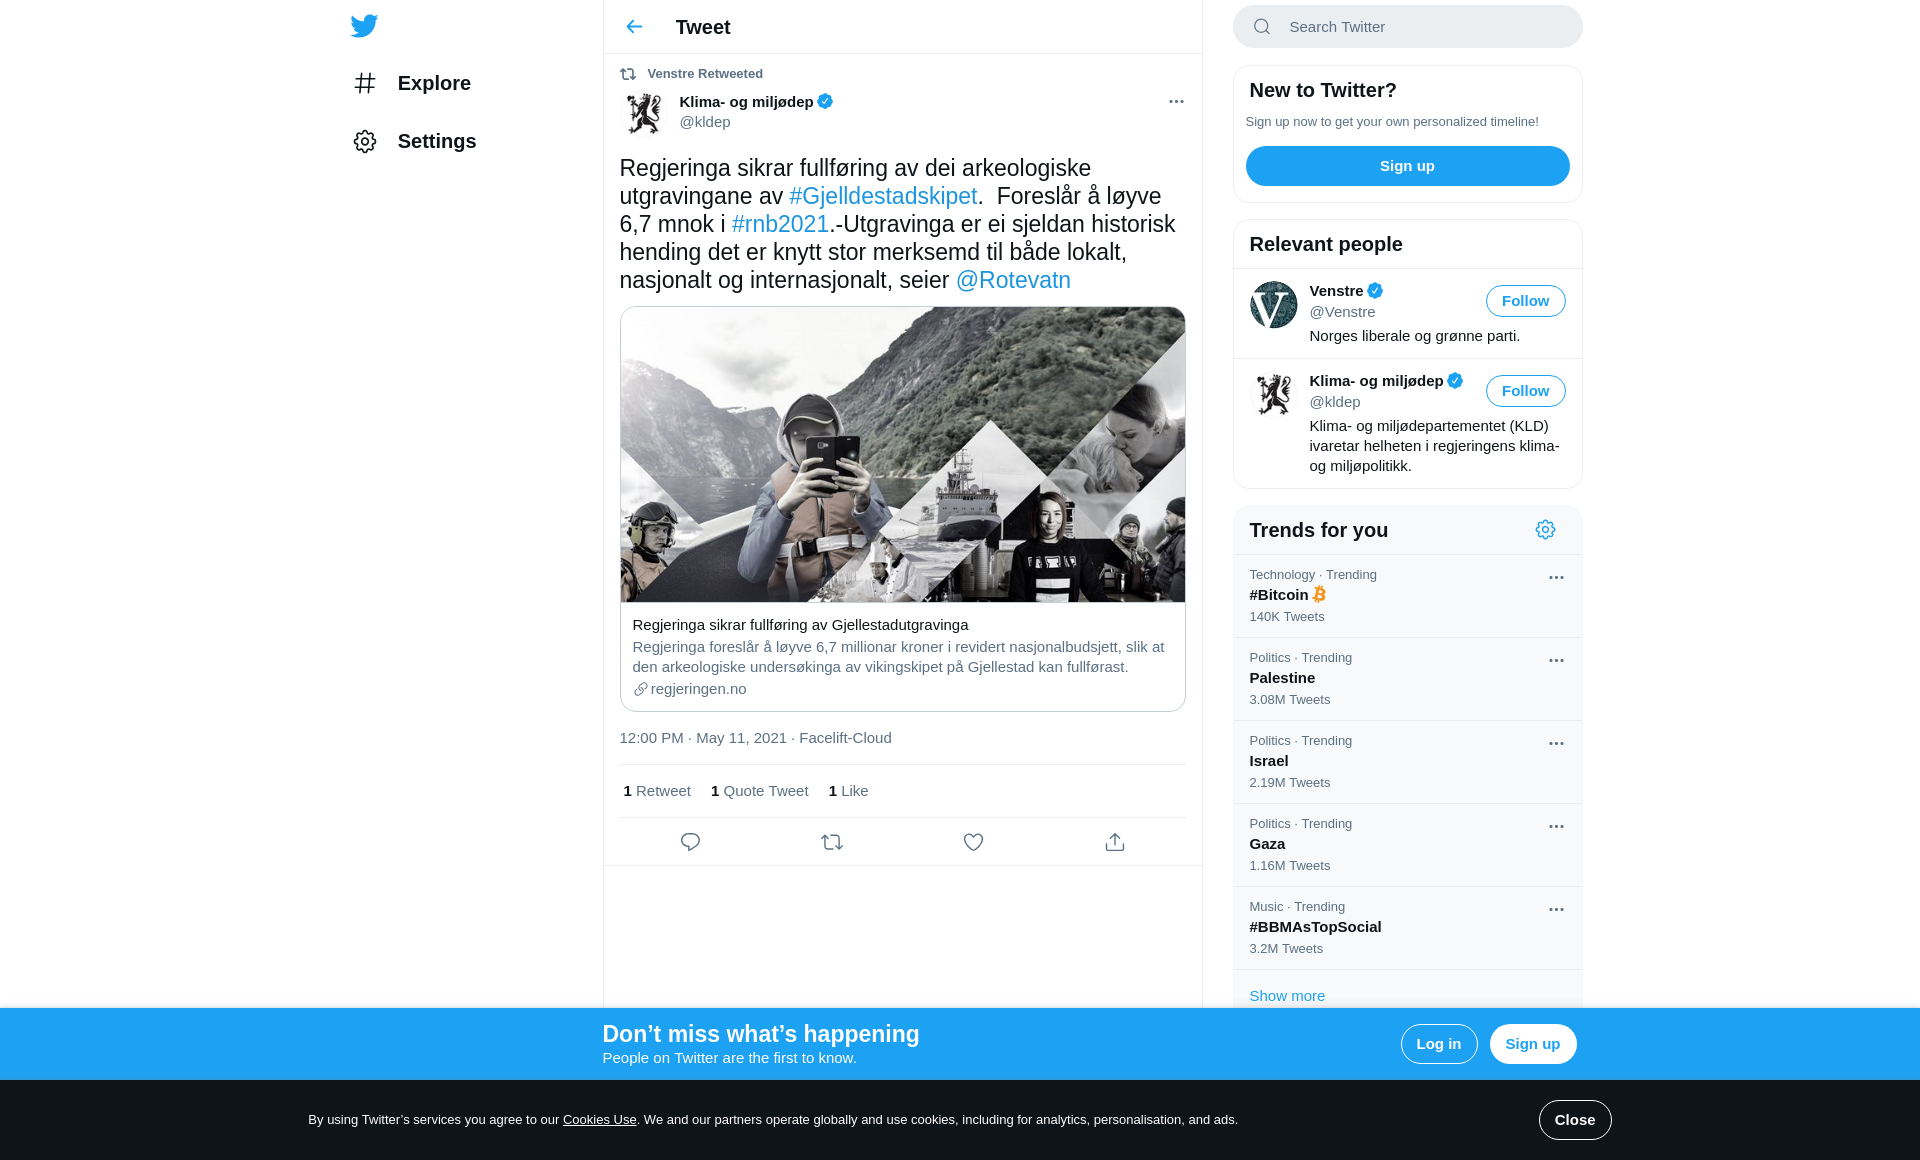Click the retweet icon beside Venstre Retweeted
1920x1160 pixels.
click(x=628, y=74)
